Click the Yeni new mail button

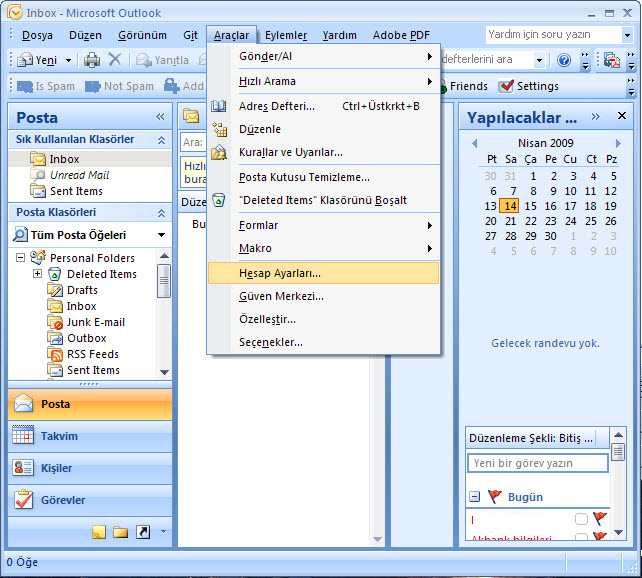(x=37, y=60)
